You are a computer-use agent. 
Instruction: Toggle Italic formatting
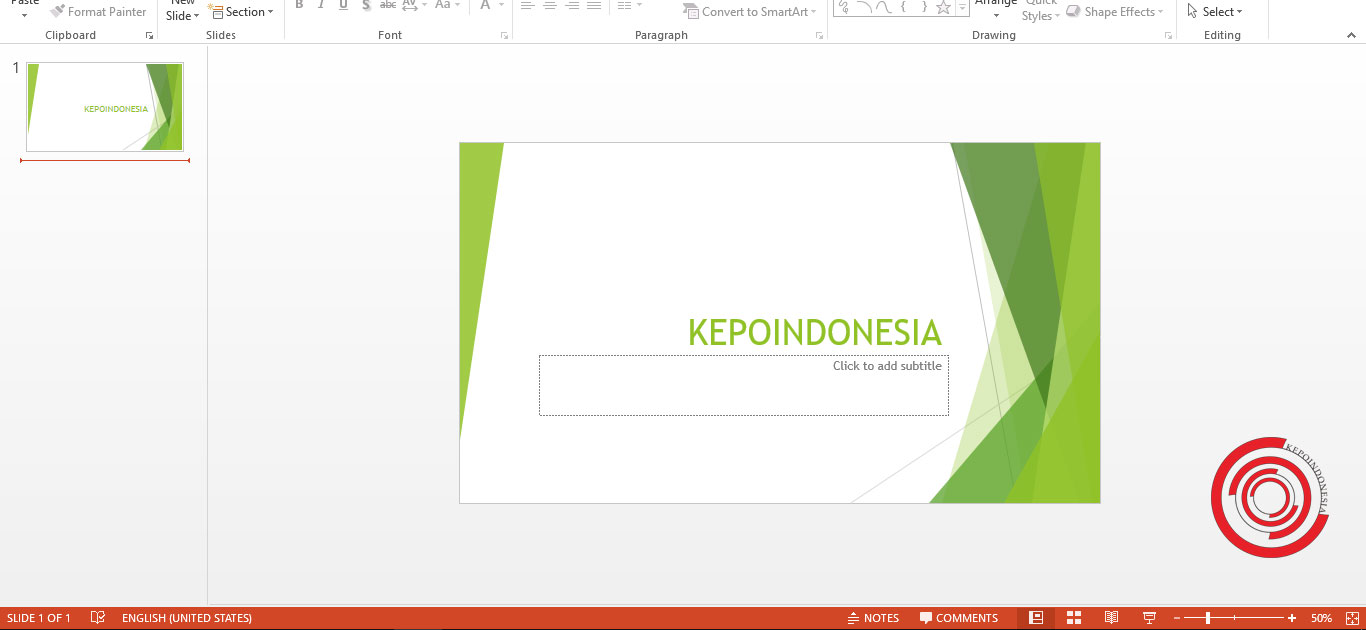pos(321,5)
